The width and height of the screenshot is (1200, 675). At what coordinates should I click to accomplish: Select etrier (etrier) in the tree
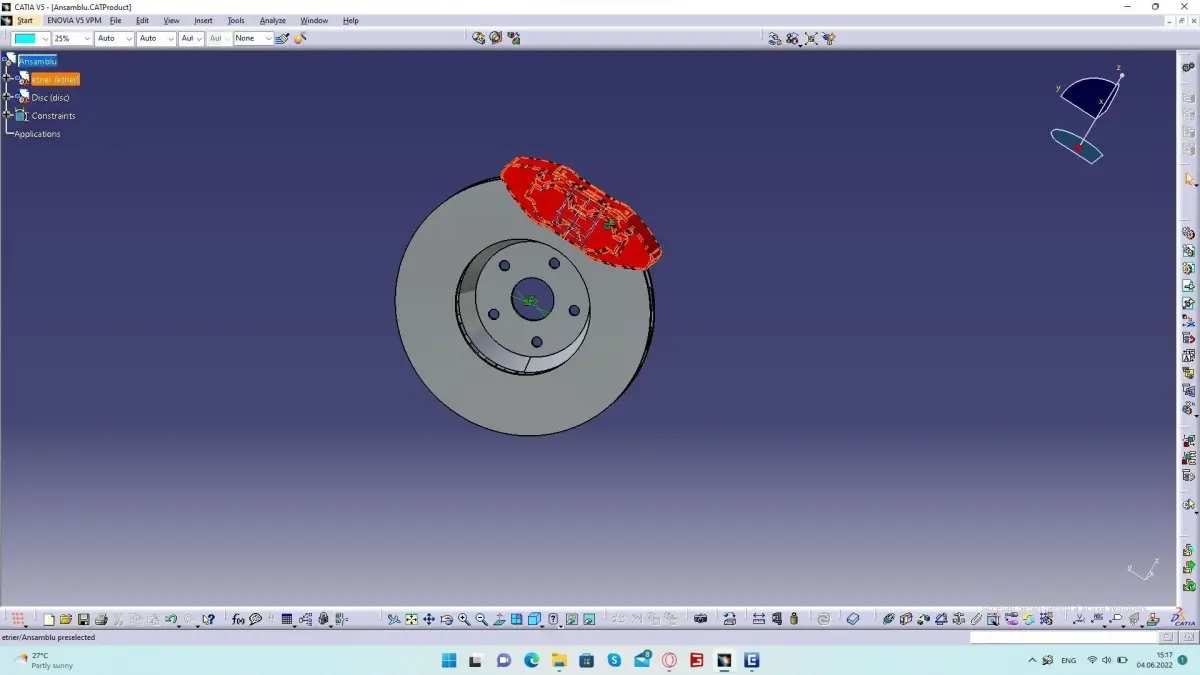tap(55, 79)
